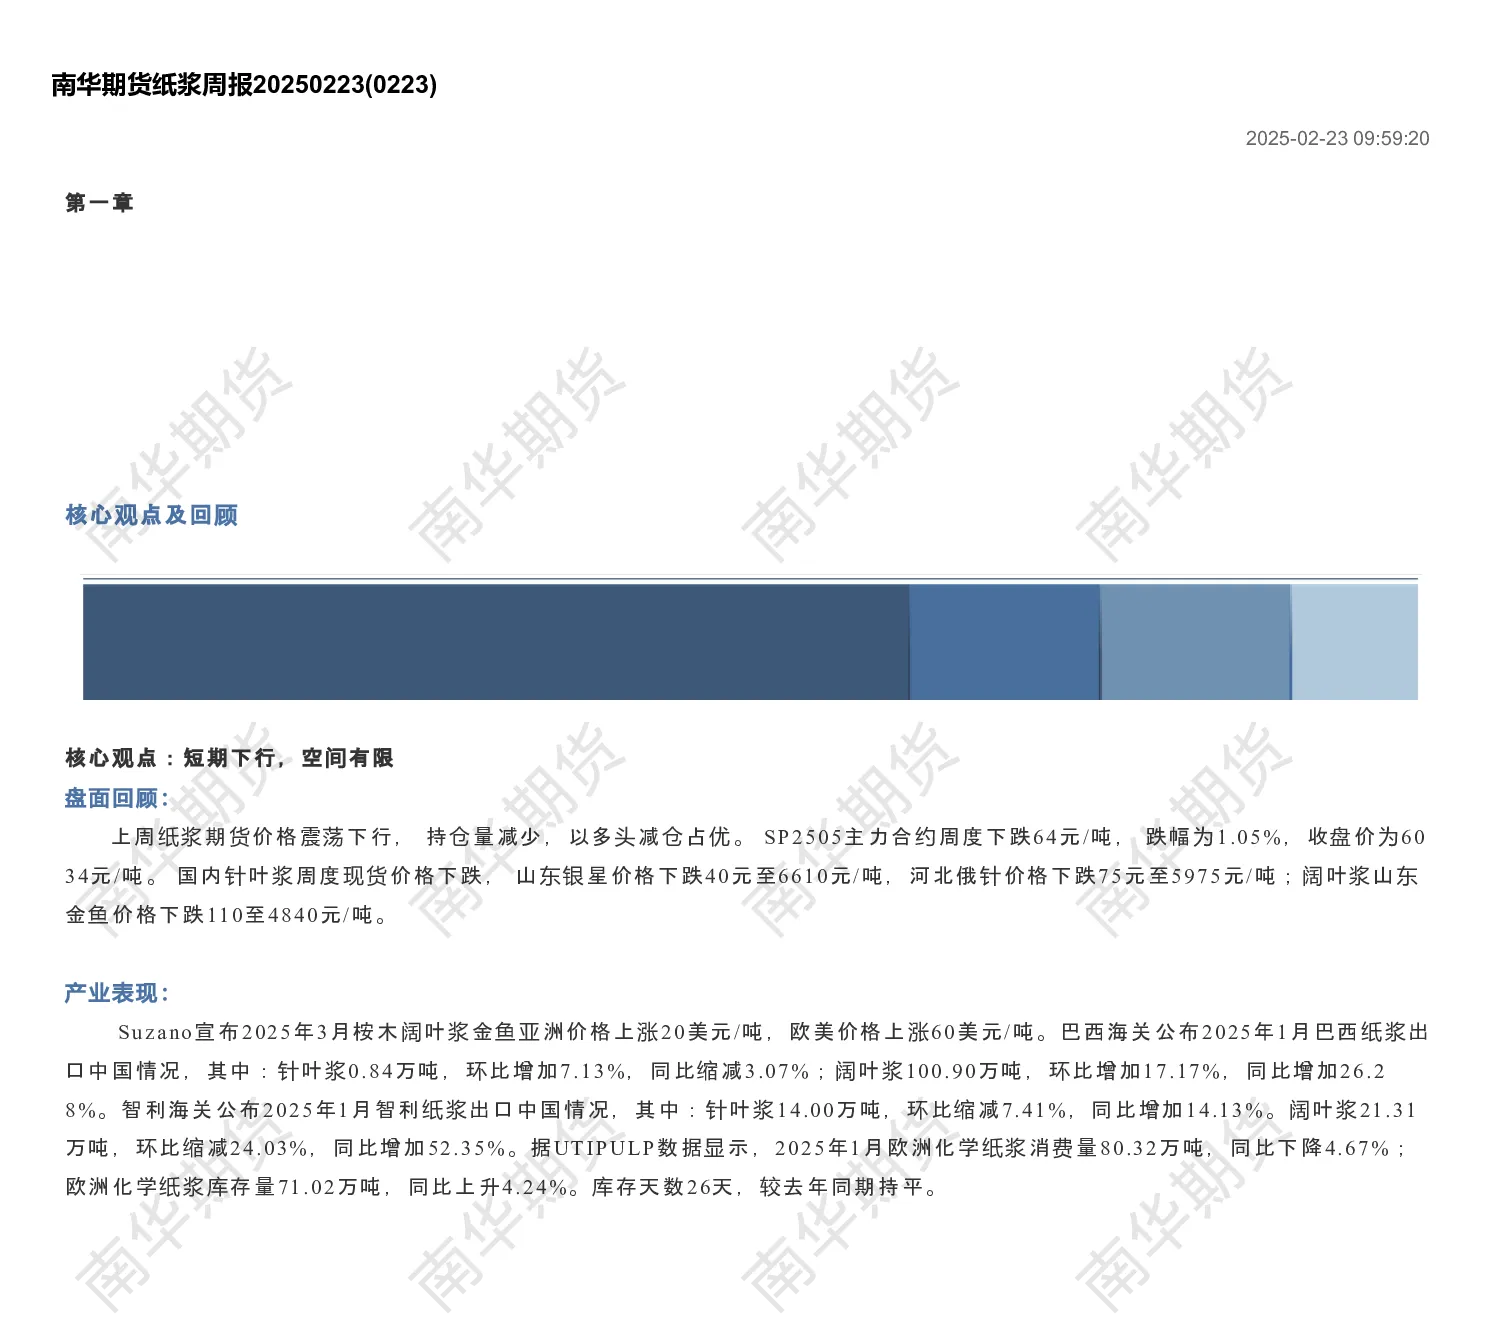Click the line starting 欧洲化学纸浆库存量71.02万吨
The image size is (1500, 1320).
pos(503,1188)
